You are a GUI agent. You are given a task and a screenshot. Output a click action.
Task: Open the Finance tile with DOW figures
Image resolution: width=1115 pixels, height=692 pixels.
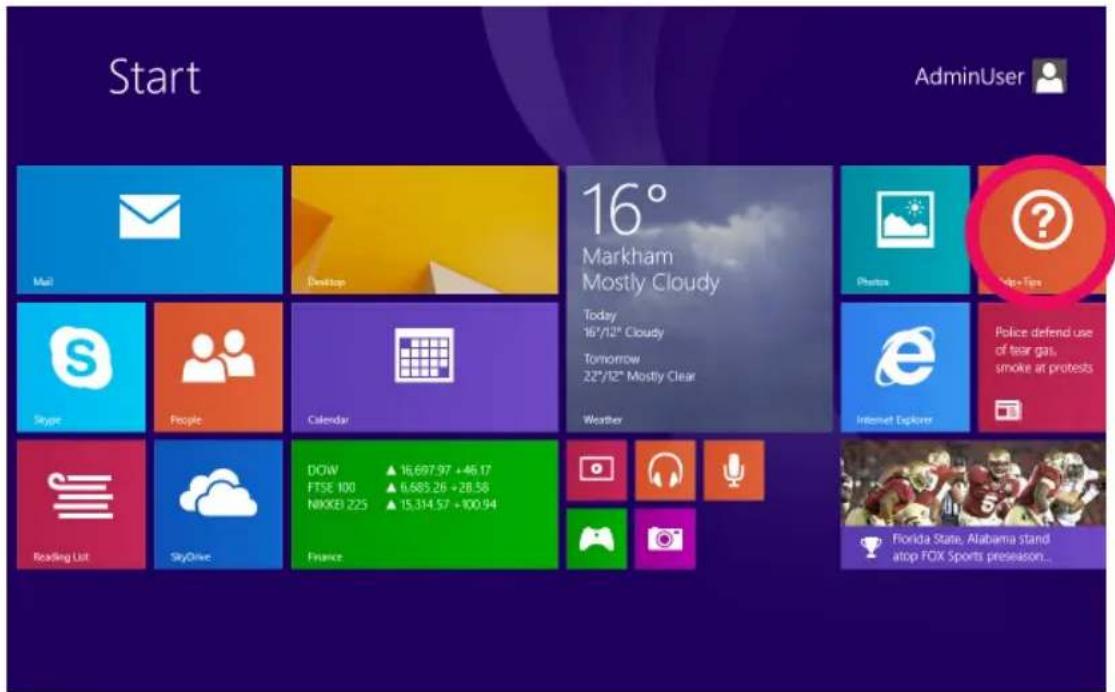(425, 504)
